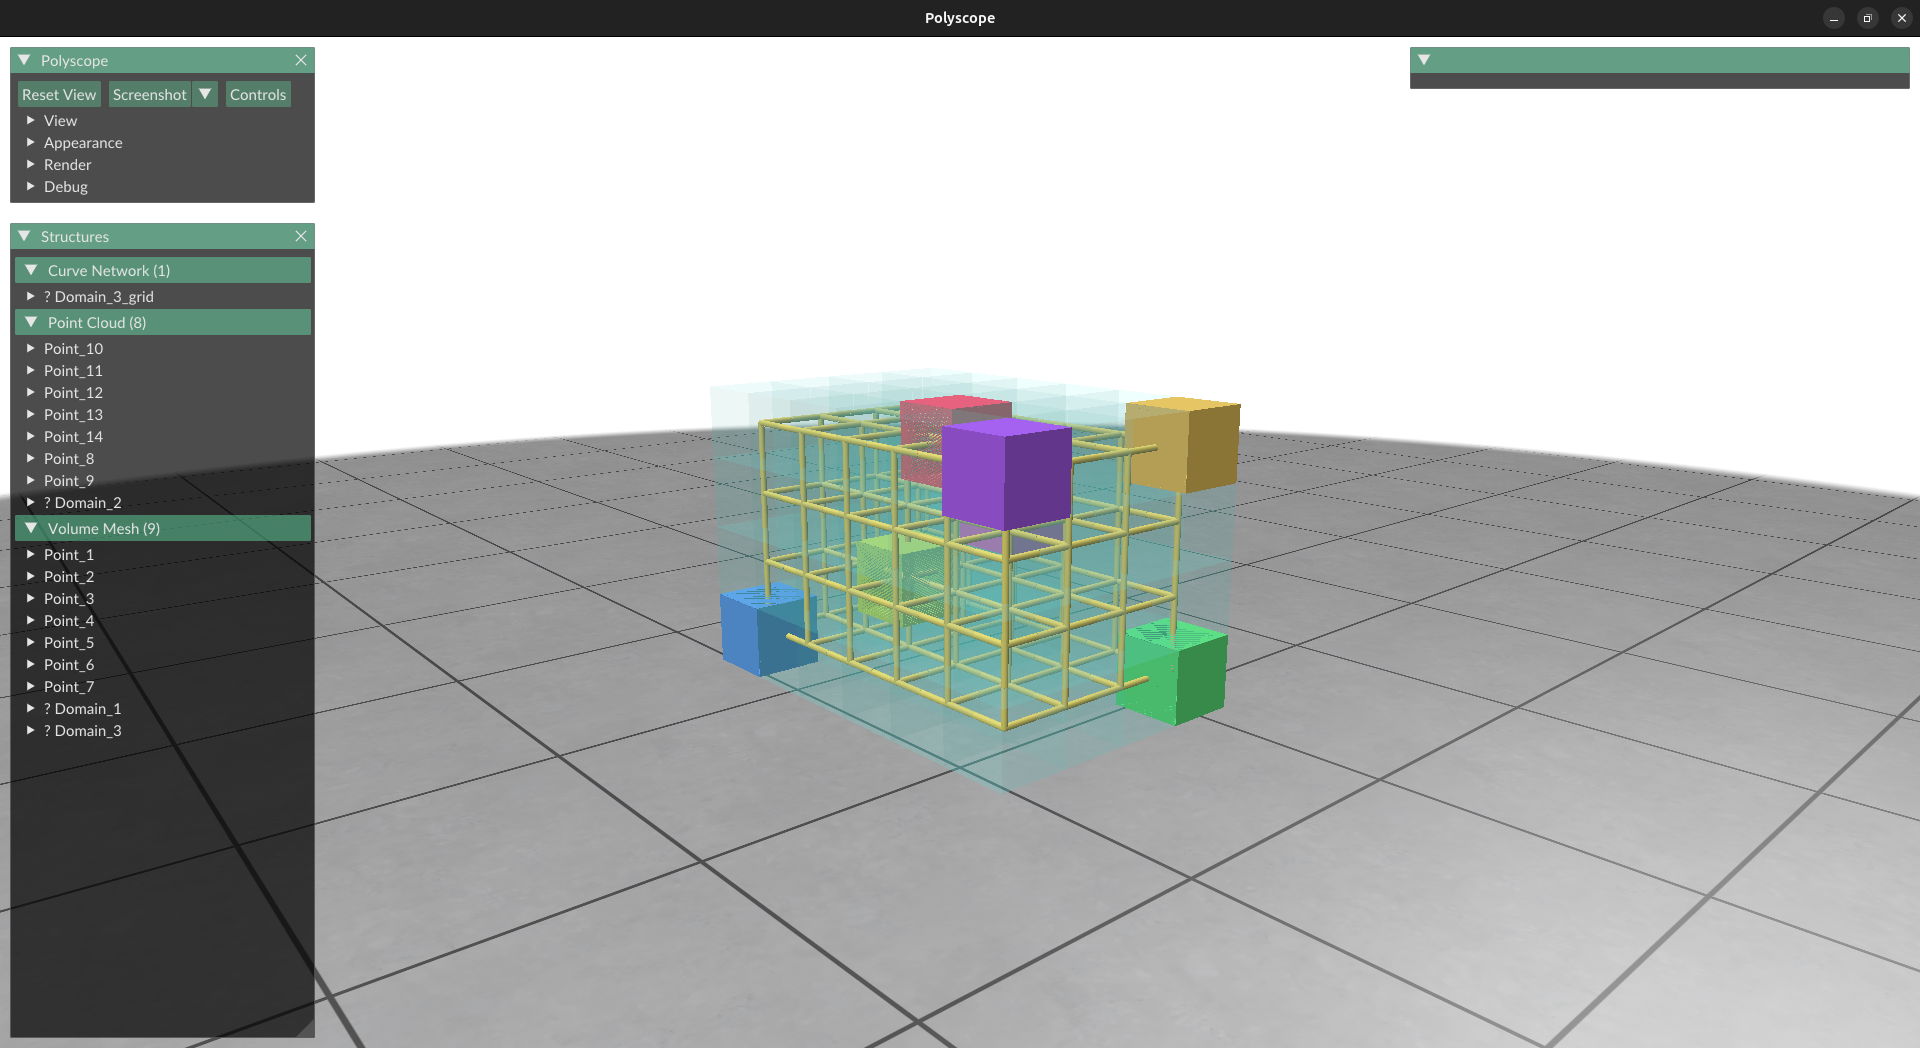Open the Screenshot options dropdown arrow
Screen dimensions: 1920x1048
[x=205, y=94]
